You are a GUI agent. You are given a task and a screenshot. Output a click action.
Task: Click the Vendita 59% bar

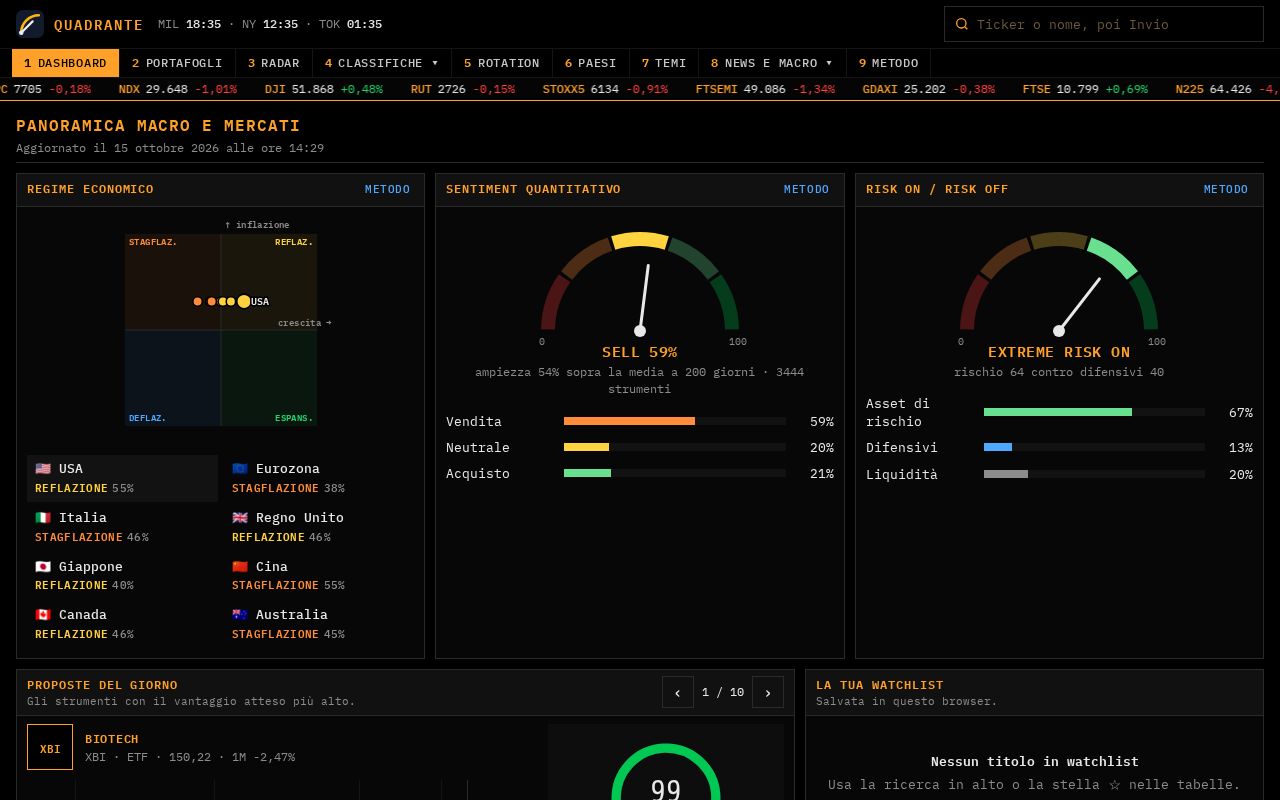[675, 421]
